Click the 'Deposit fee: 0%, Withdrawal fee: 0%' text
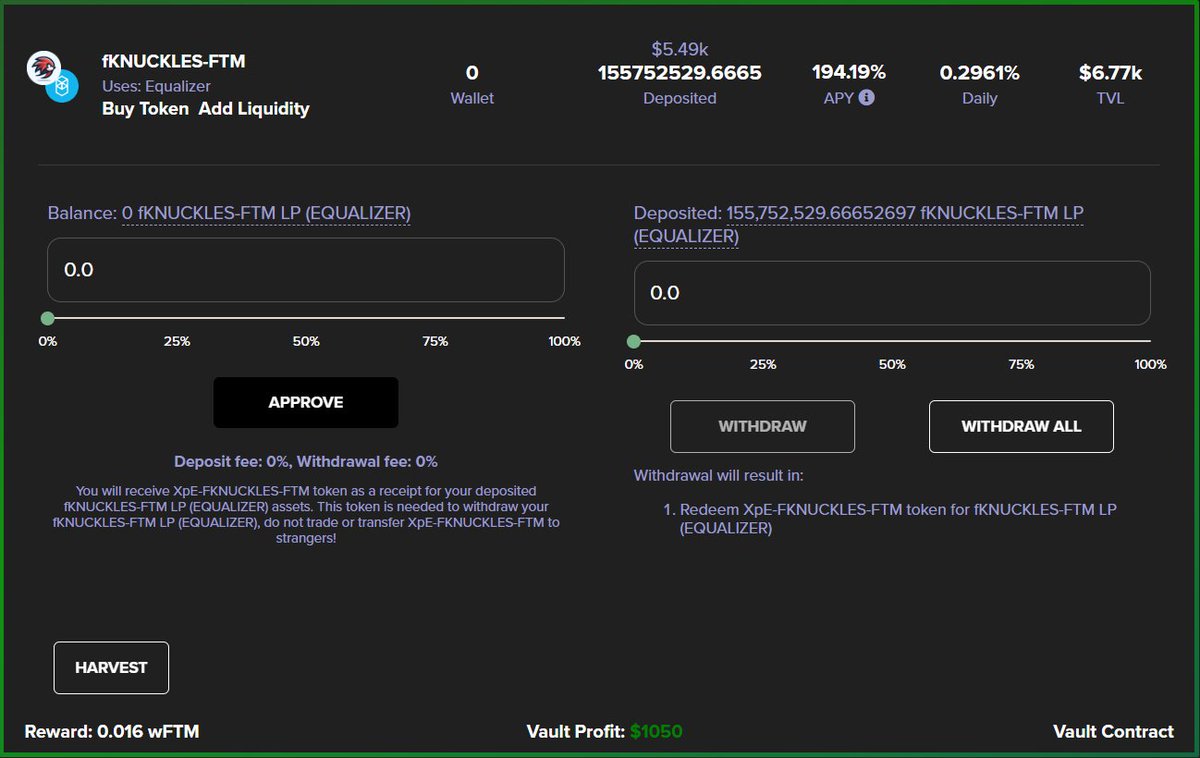 click(x=306, y=462)
